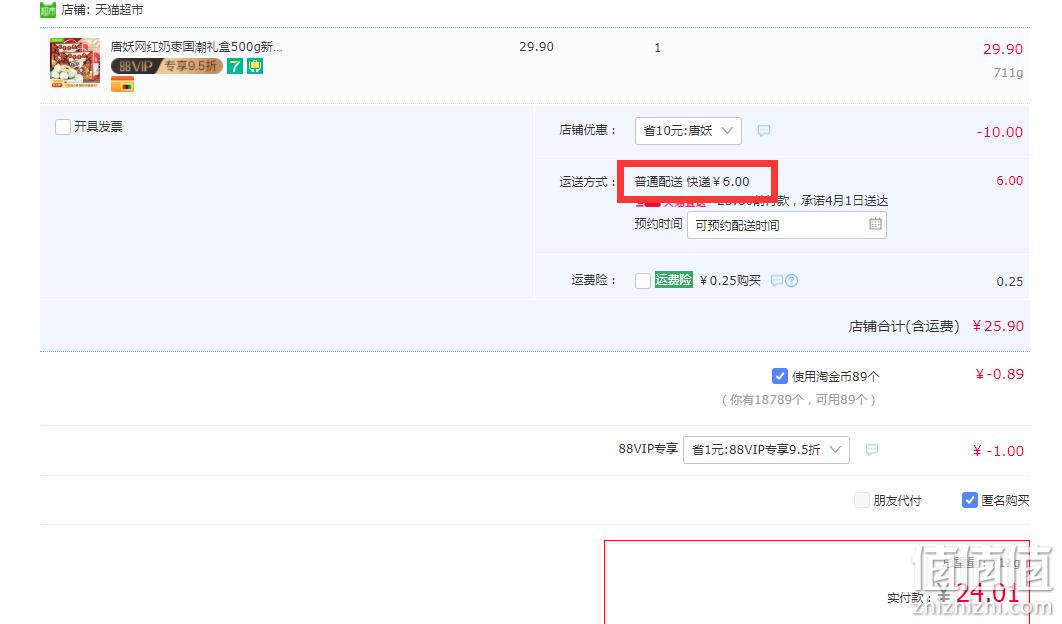Click the shop name 天猫超市
This screenshot has height=624, width=1062.
pos(119,10)
